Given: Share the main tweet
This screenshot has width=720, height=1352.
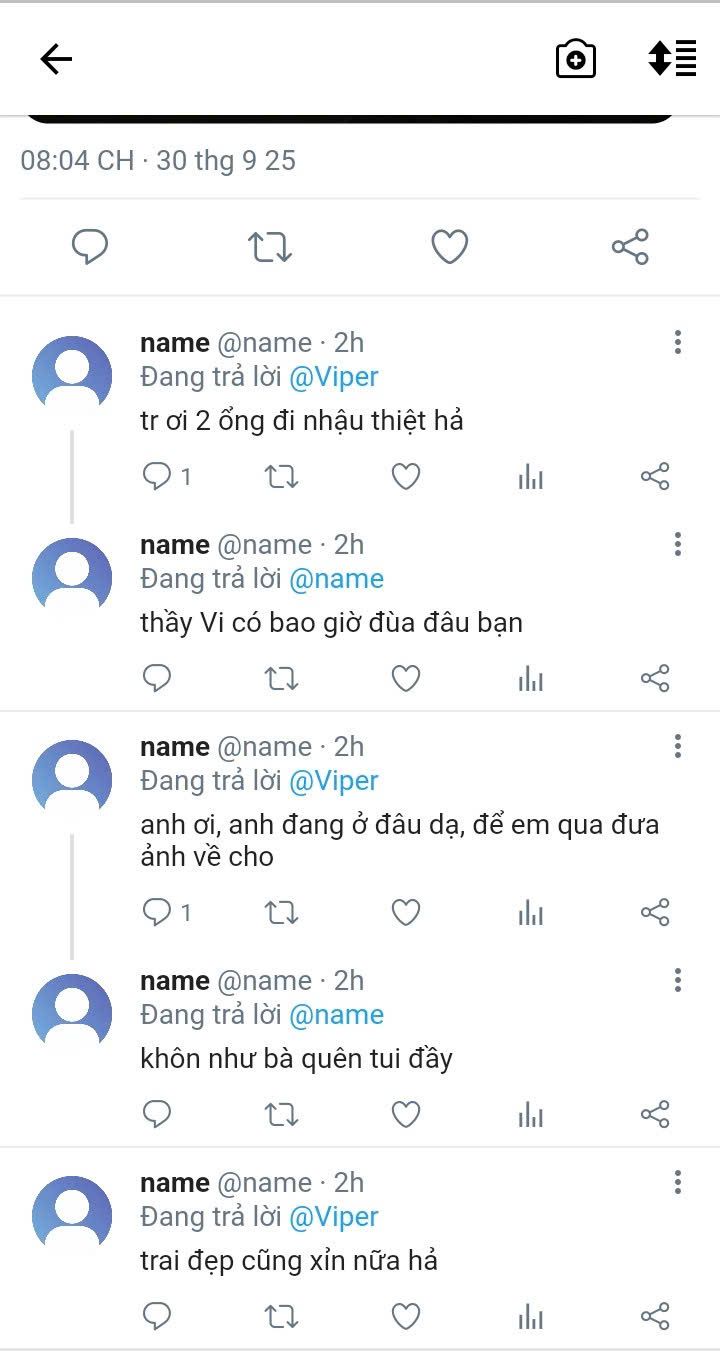Looking at the screenshot, I should [630, 246].
